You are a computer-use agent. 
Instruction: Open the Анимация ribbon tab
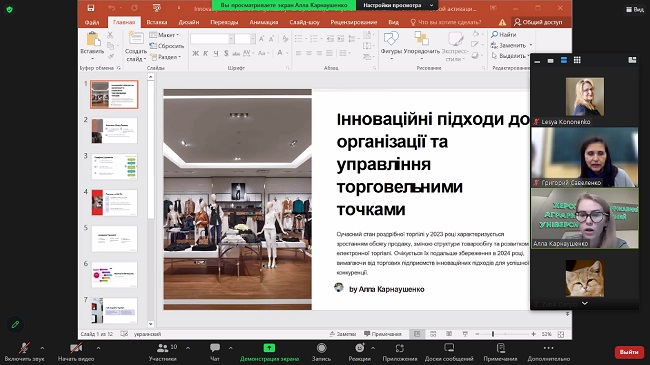[263, 22]
